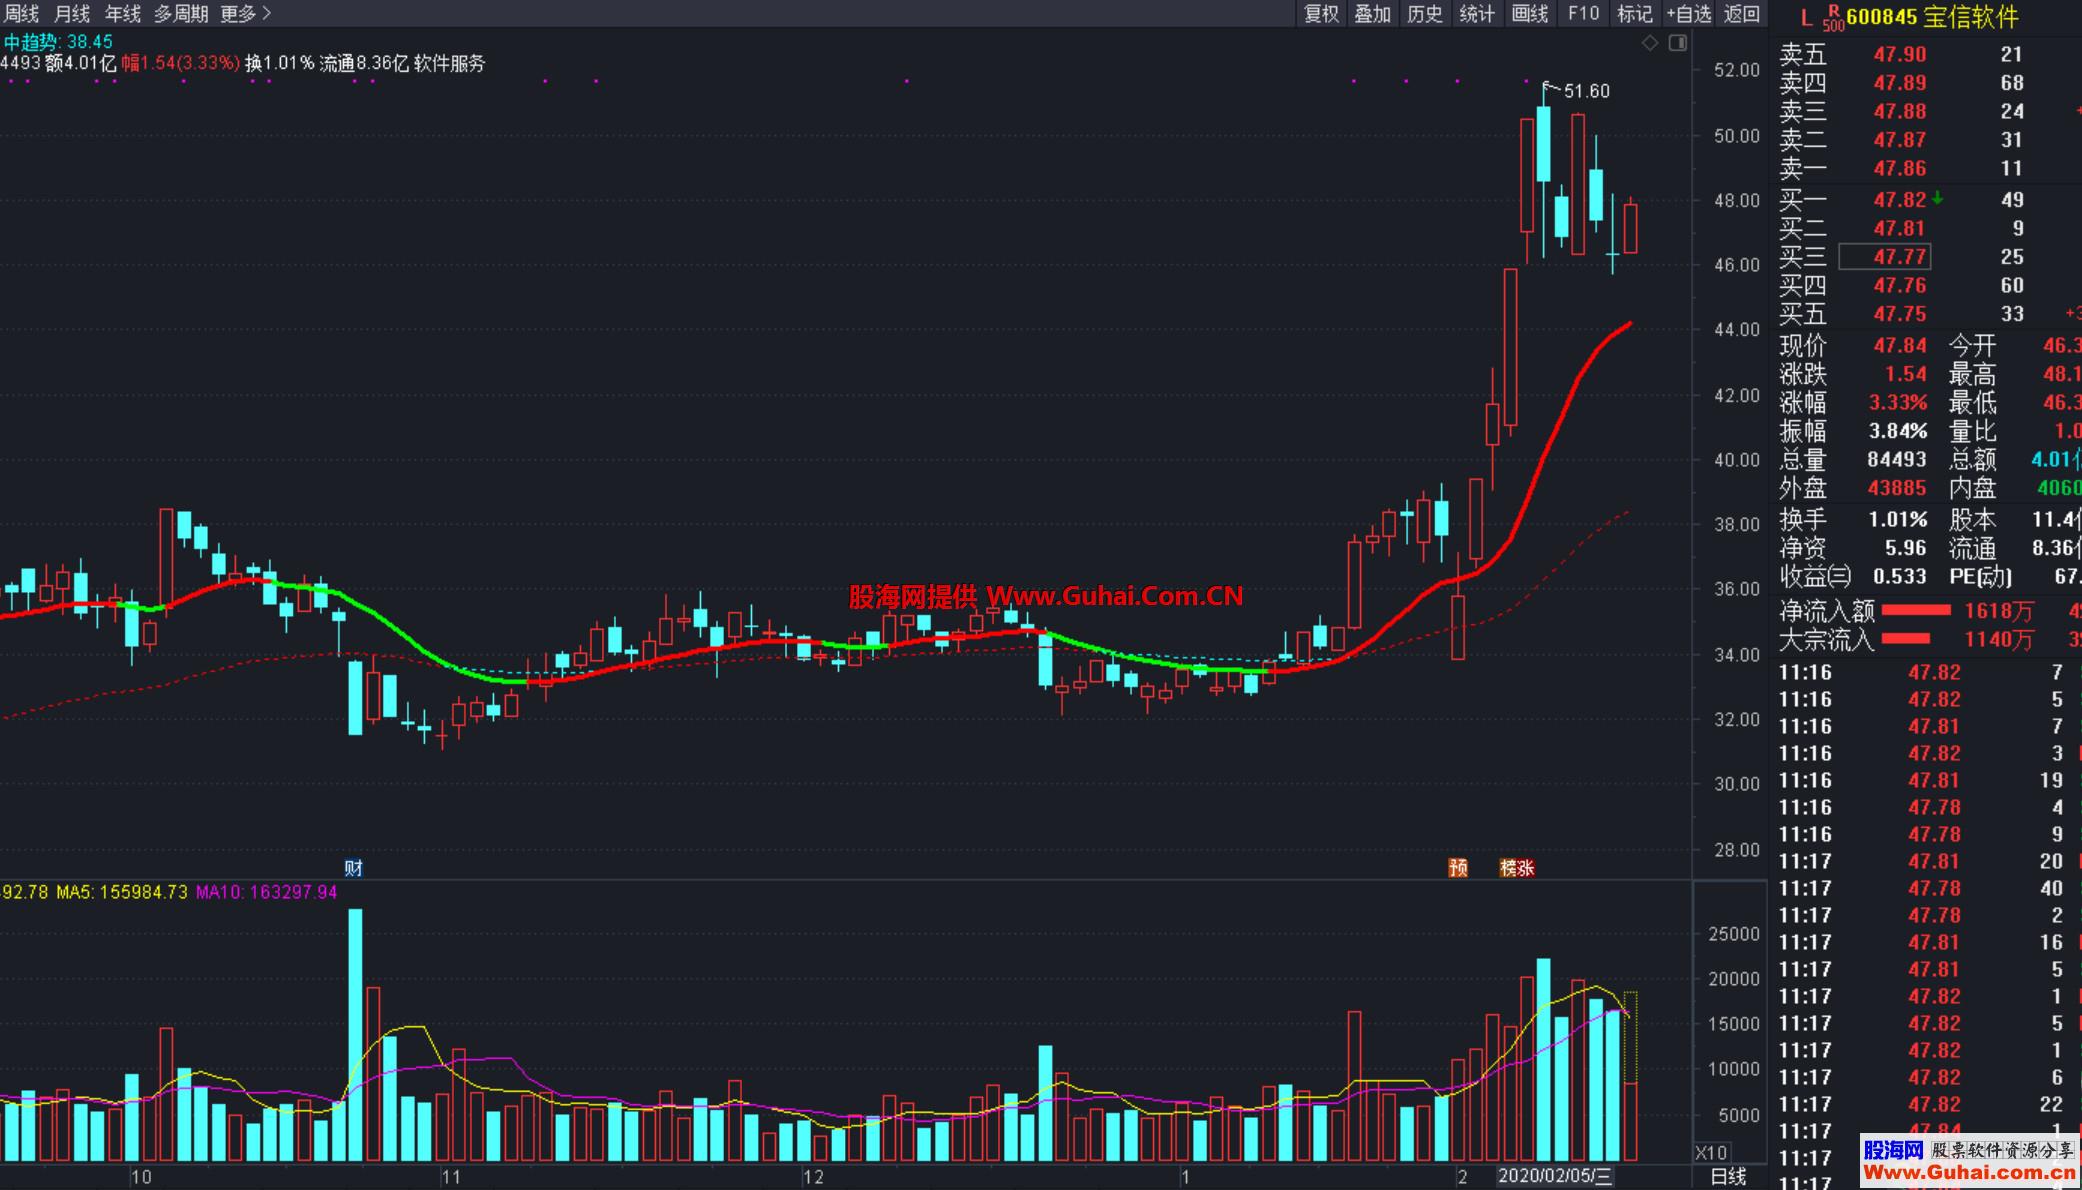Click the 叠加 overlay button
2082x1190 pixels.
[1373, 13]
